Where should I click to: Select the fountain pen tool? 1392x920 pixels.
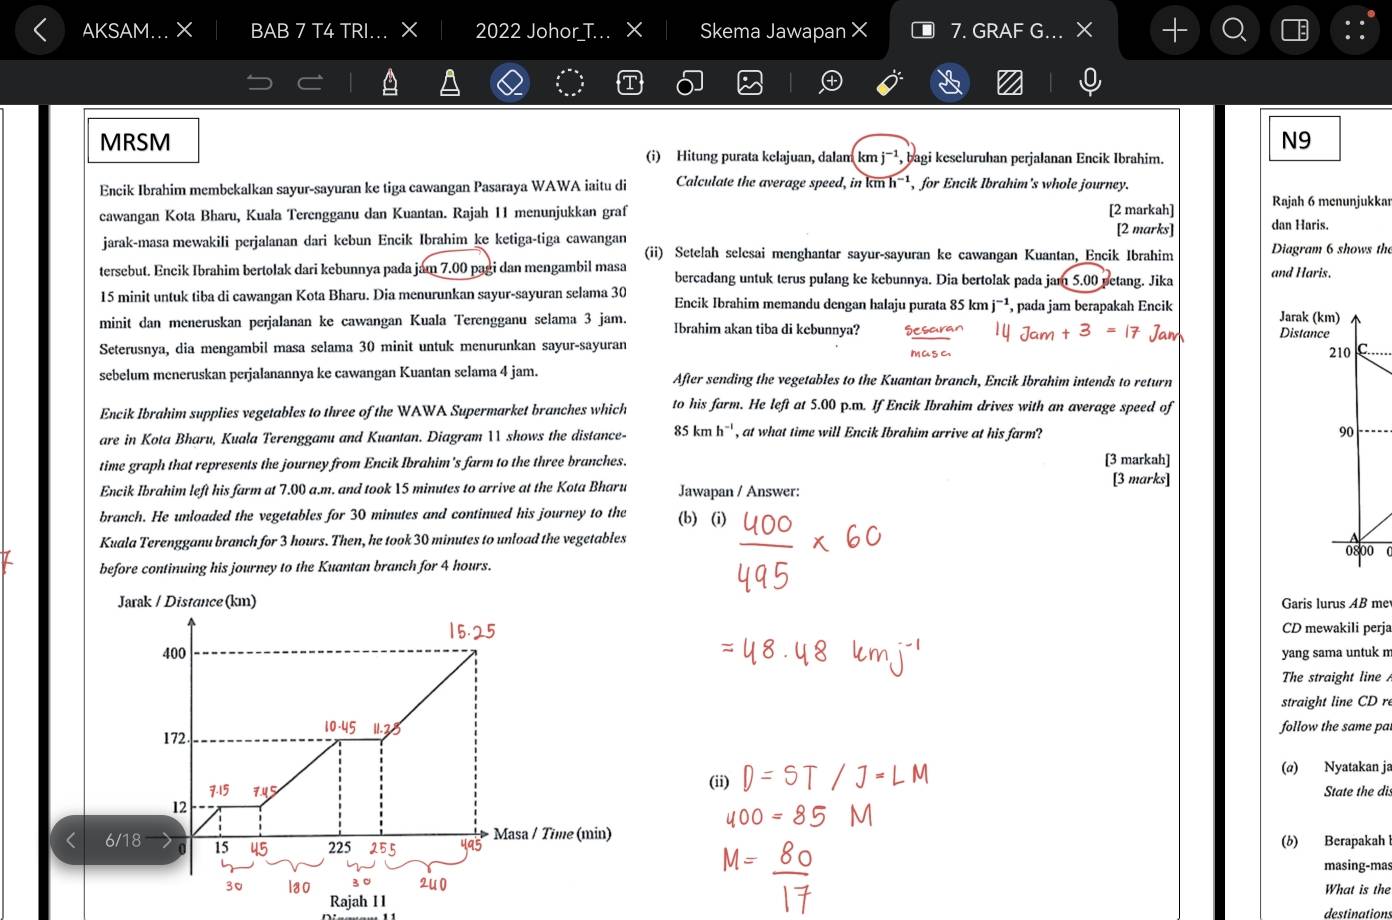tap(390, 83)
